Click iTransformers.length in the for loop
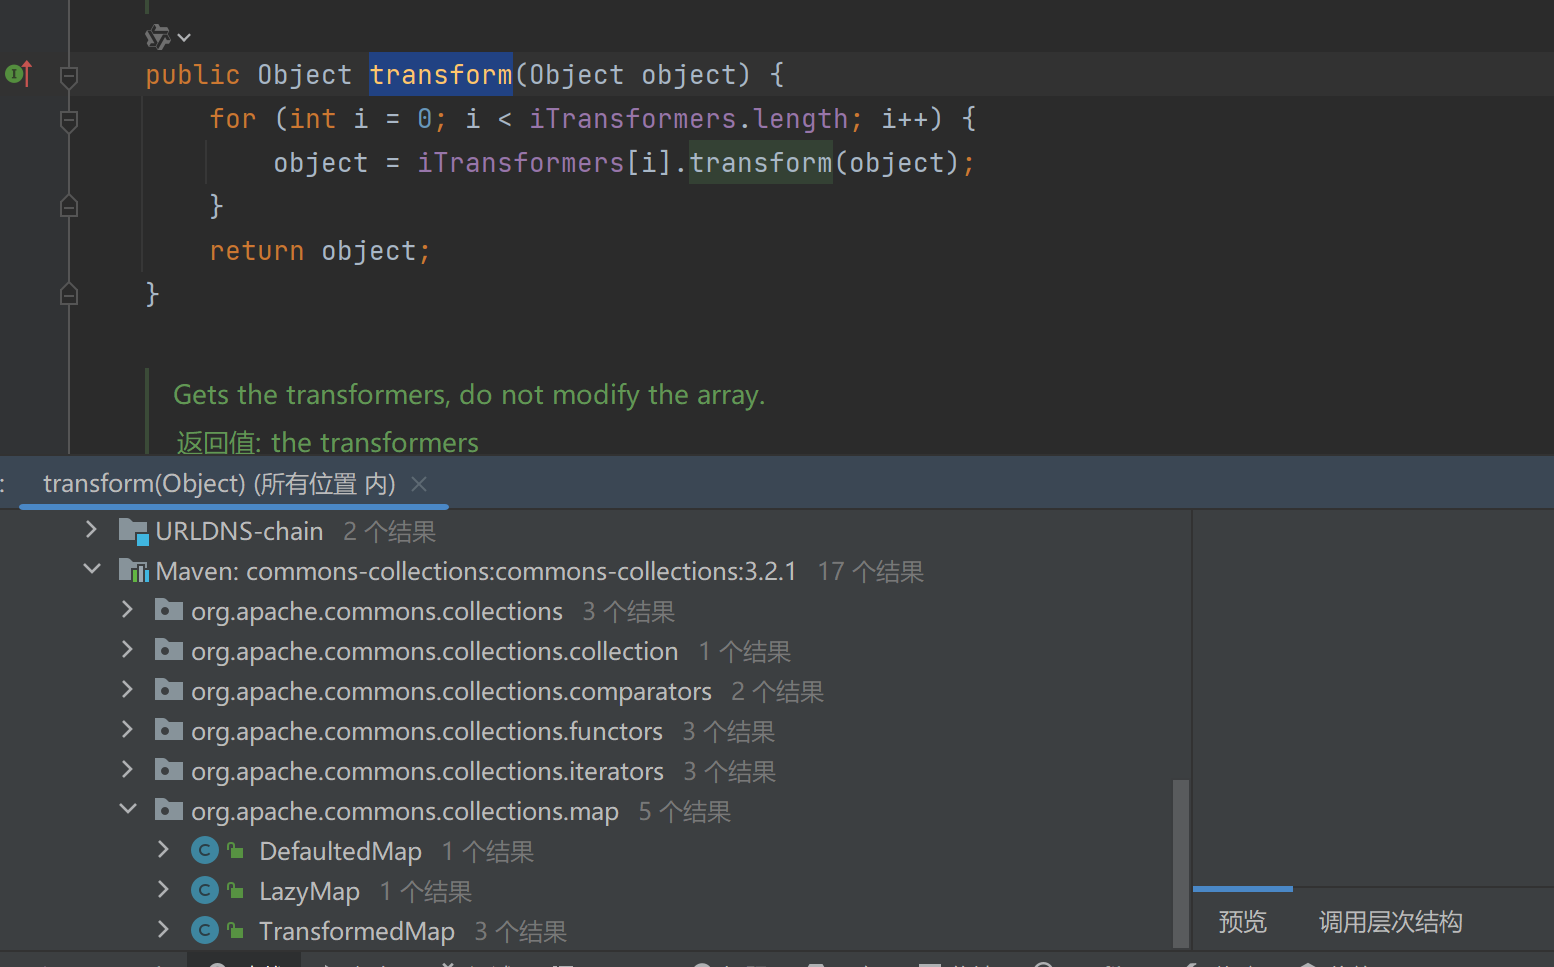 coord(689,119)
